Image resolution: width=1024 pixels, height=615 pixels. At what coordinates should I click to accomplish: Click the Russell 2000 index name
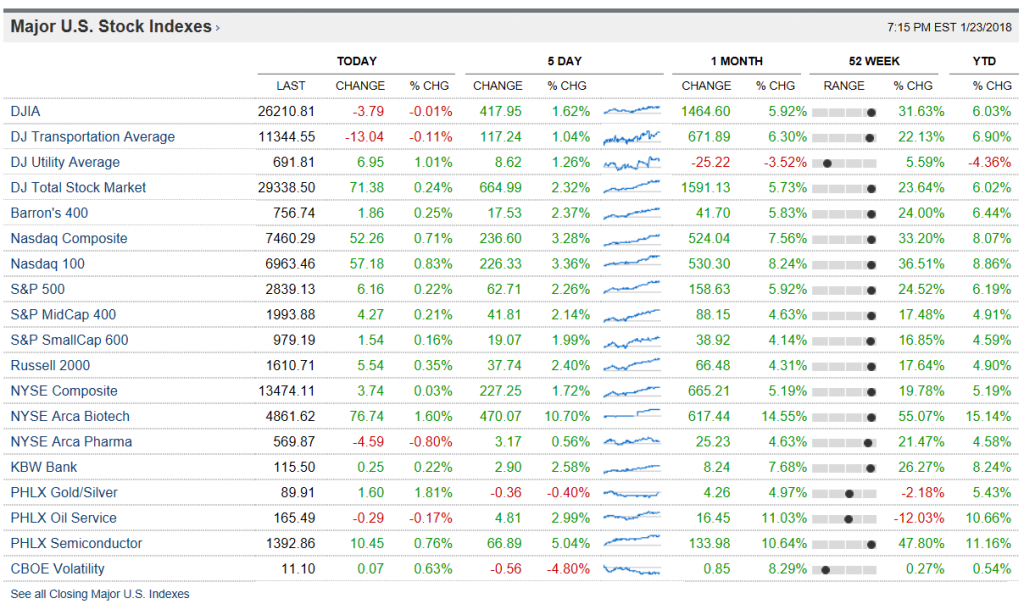50,365
